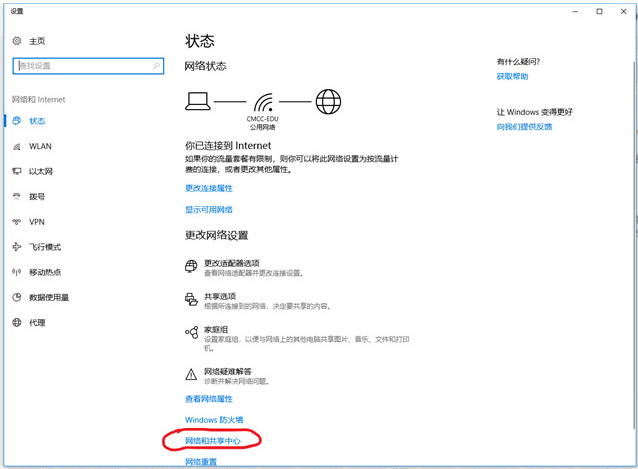Click the 网络疑难解答 warning triangle icon

coord(191,374)
